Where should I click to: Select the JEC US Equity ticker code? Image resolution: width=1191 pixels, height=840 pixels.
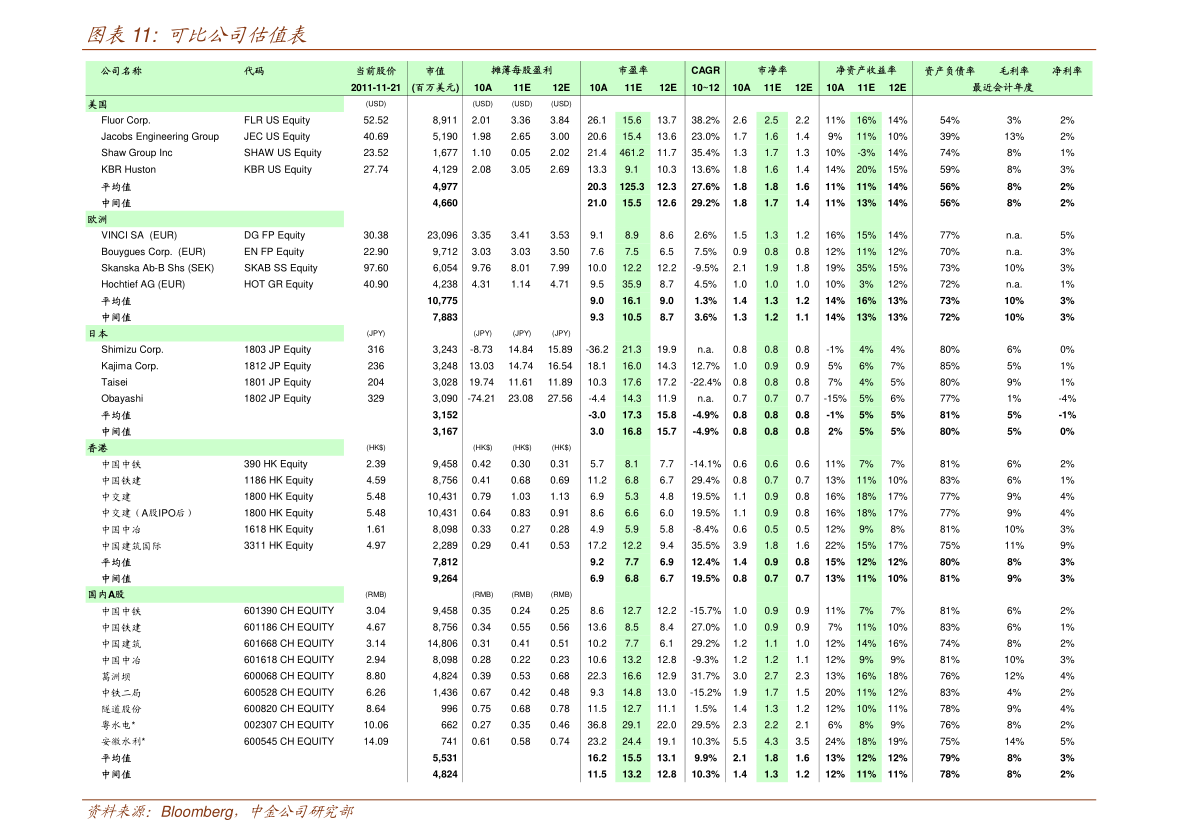(x=276, y=137)
